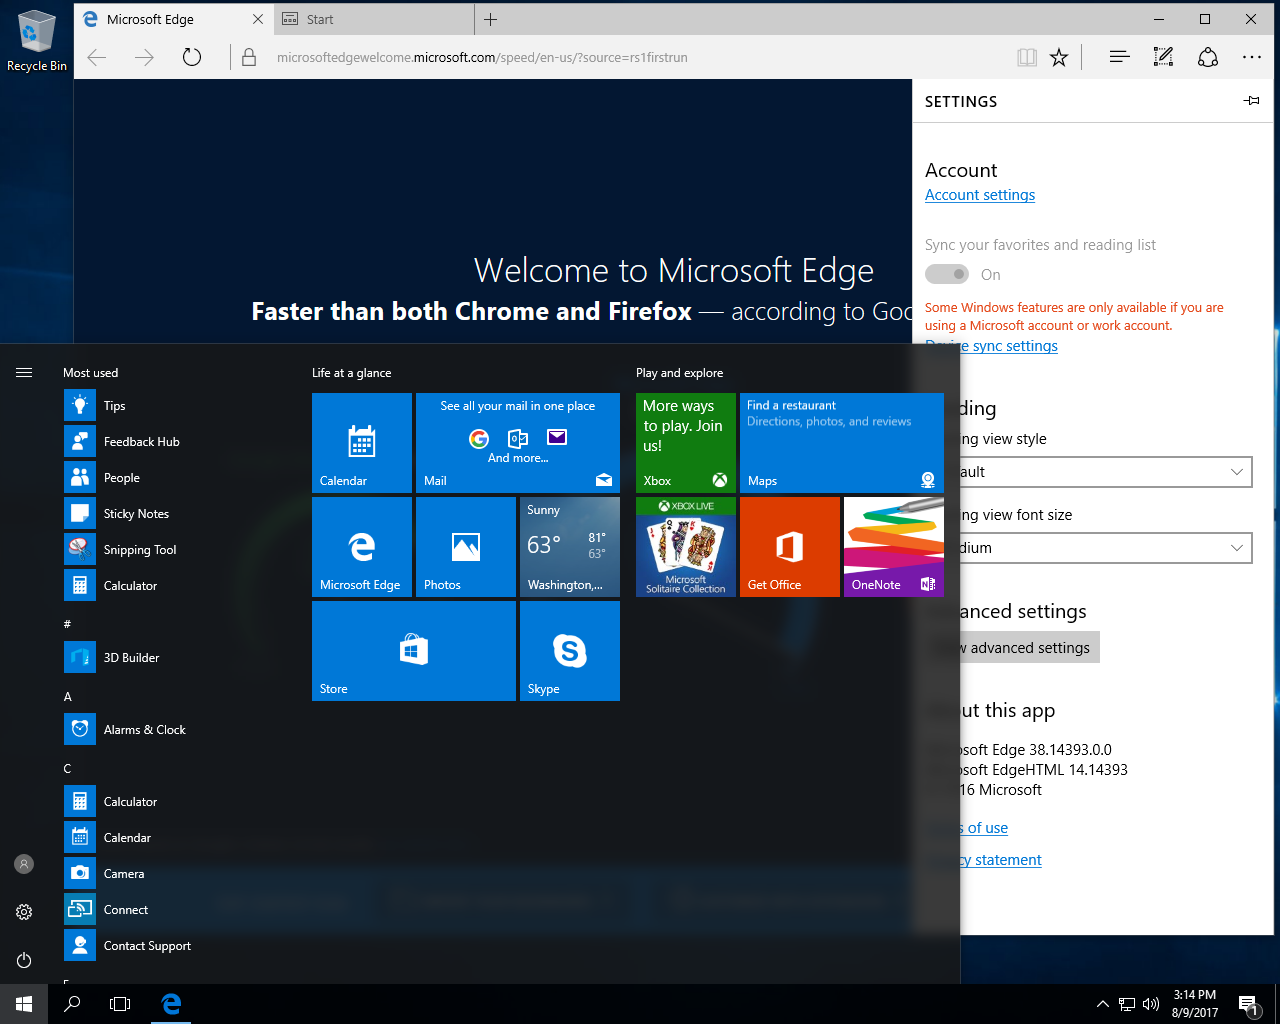Pin the Settings pane
The image size is (1280, 1024).
coord(1251,101)
